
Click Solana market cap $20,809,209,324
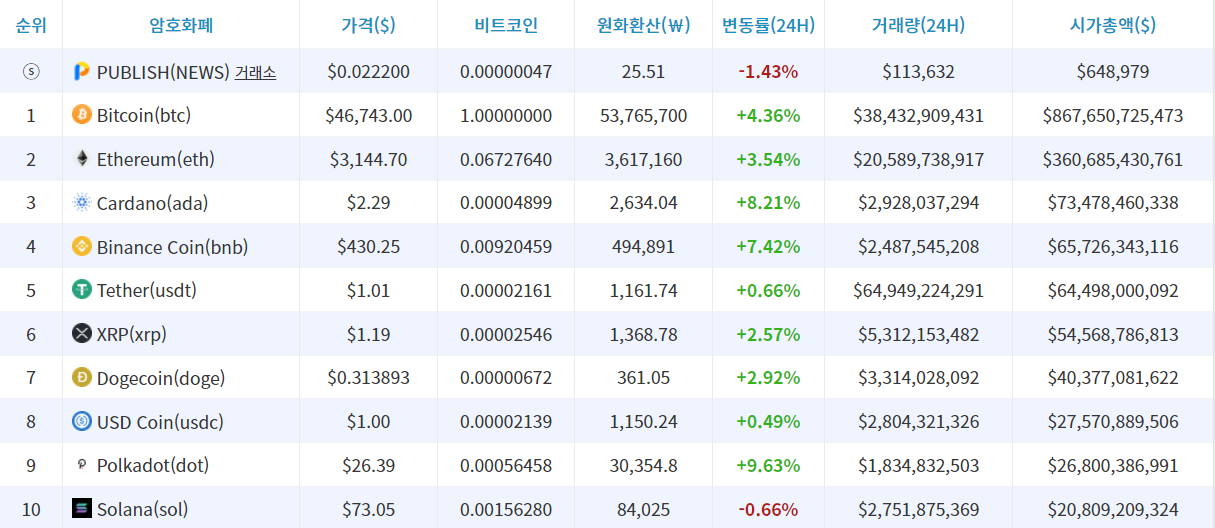point(1113,509)
